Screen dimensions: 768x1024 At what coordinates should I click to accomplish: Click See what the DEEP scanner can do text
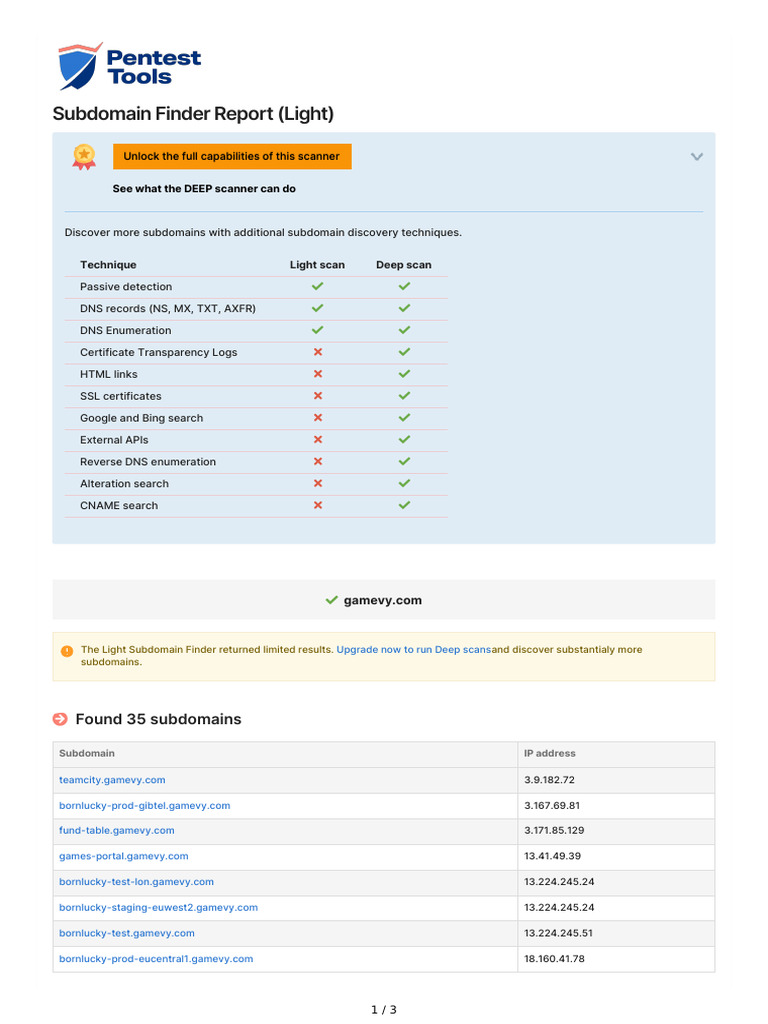click(x=204, y=189)
